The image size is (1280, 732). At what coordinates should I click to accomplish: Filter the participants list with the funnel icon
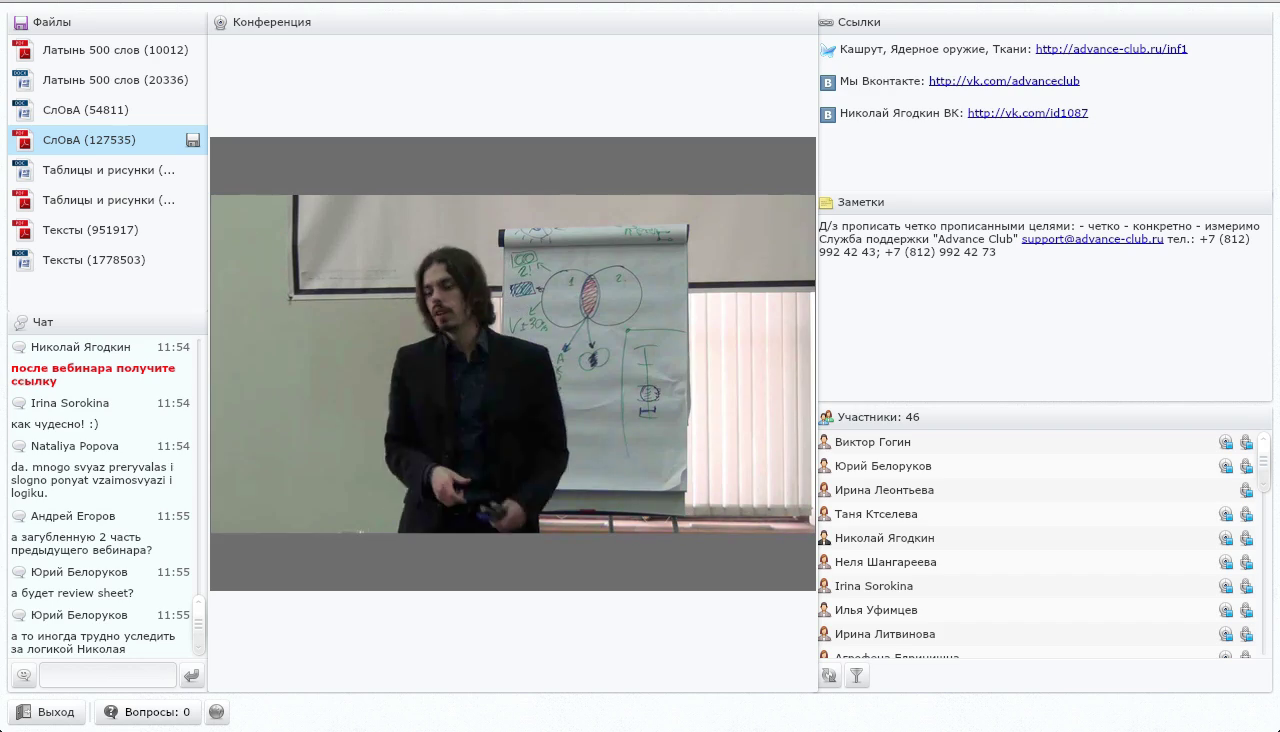(857, 676)
